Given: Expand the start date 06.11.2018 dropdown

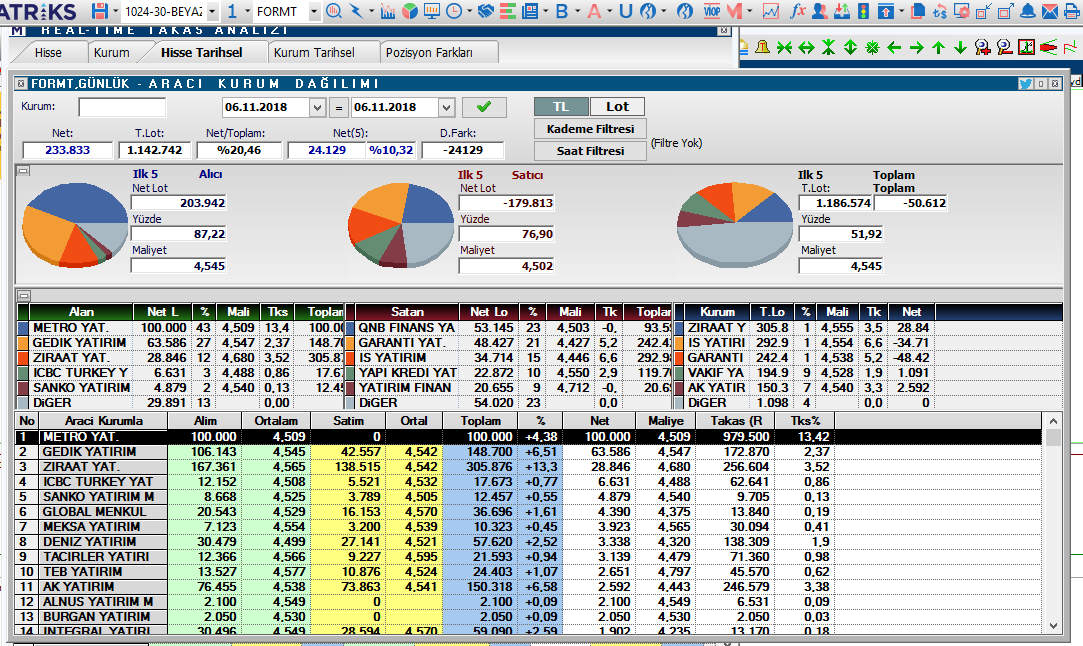Looking at the screenshot, I should [317, 107].
